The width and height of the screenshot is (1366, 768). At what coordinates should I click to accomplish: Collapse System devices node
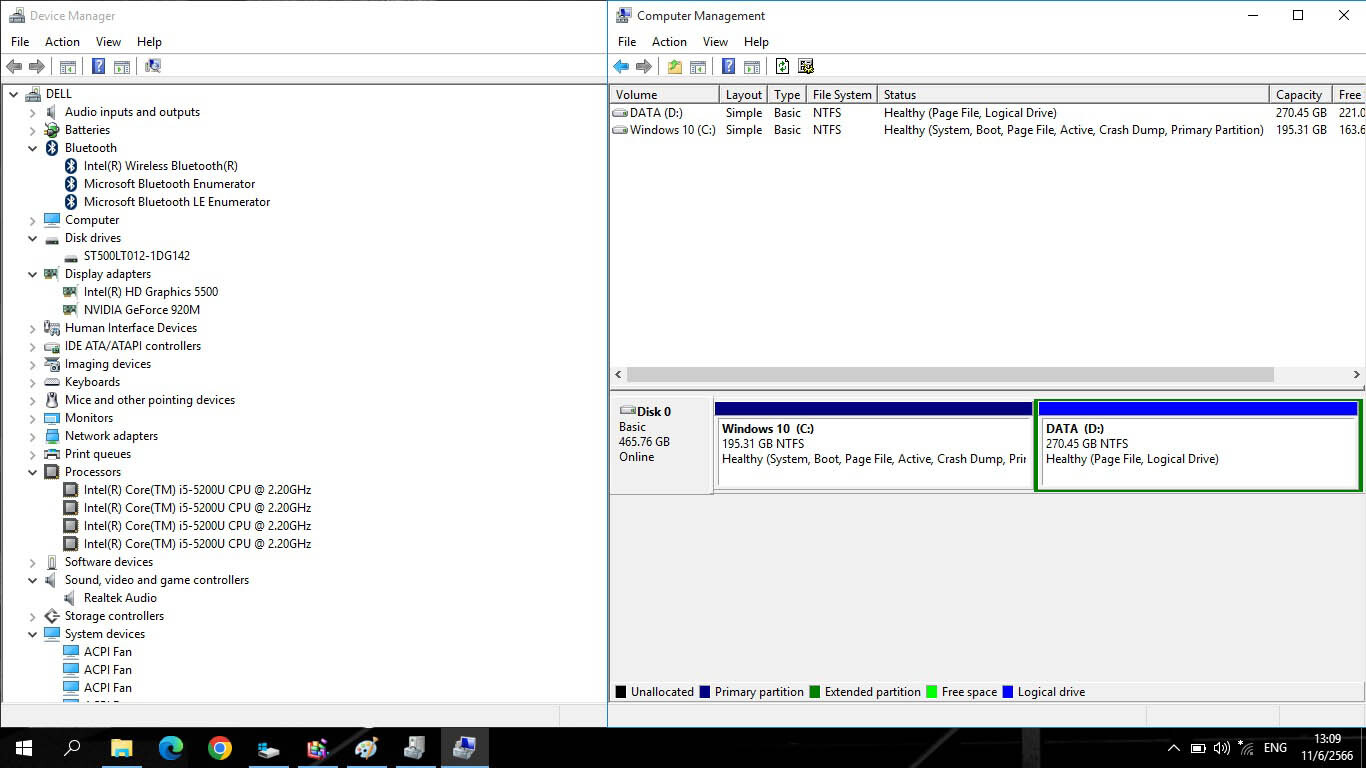coord(32,634)
